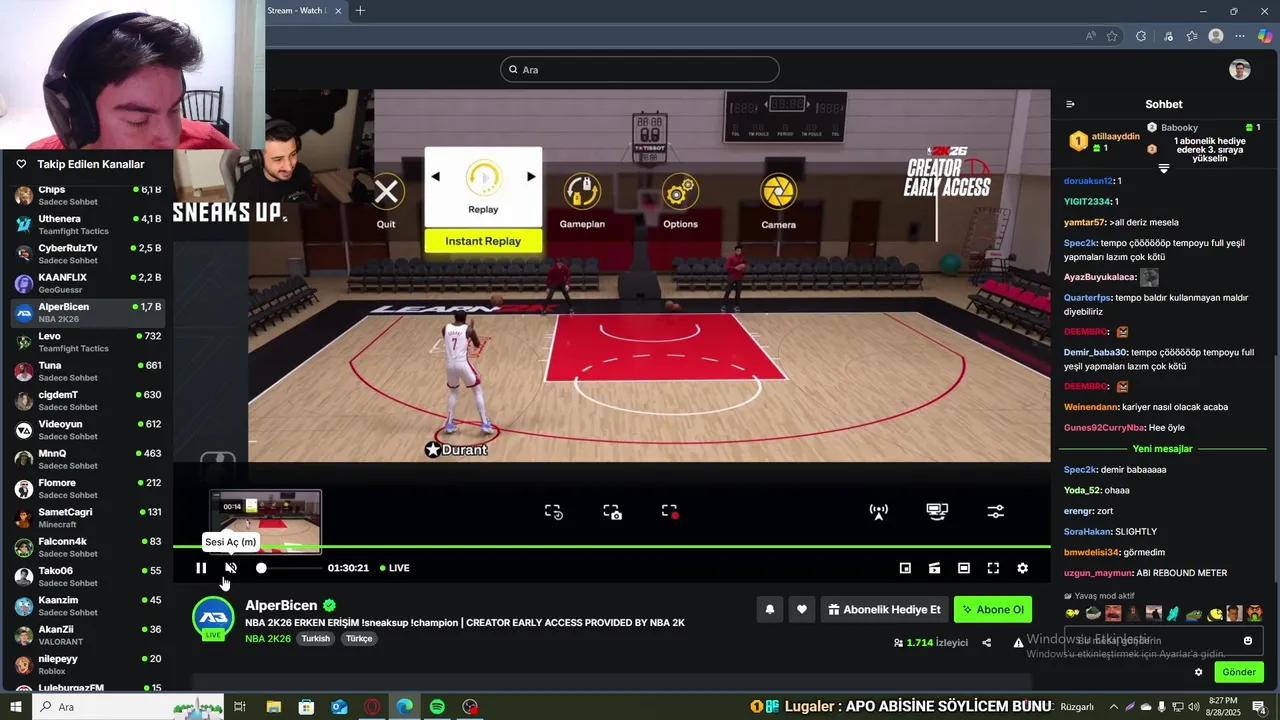Click the Yeni mesajlar divider to jump down
This screenshot has height=720, width=1280.
click(x=1163, y=449)
